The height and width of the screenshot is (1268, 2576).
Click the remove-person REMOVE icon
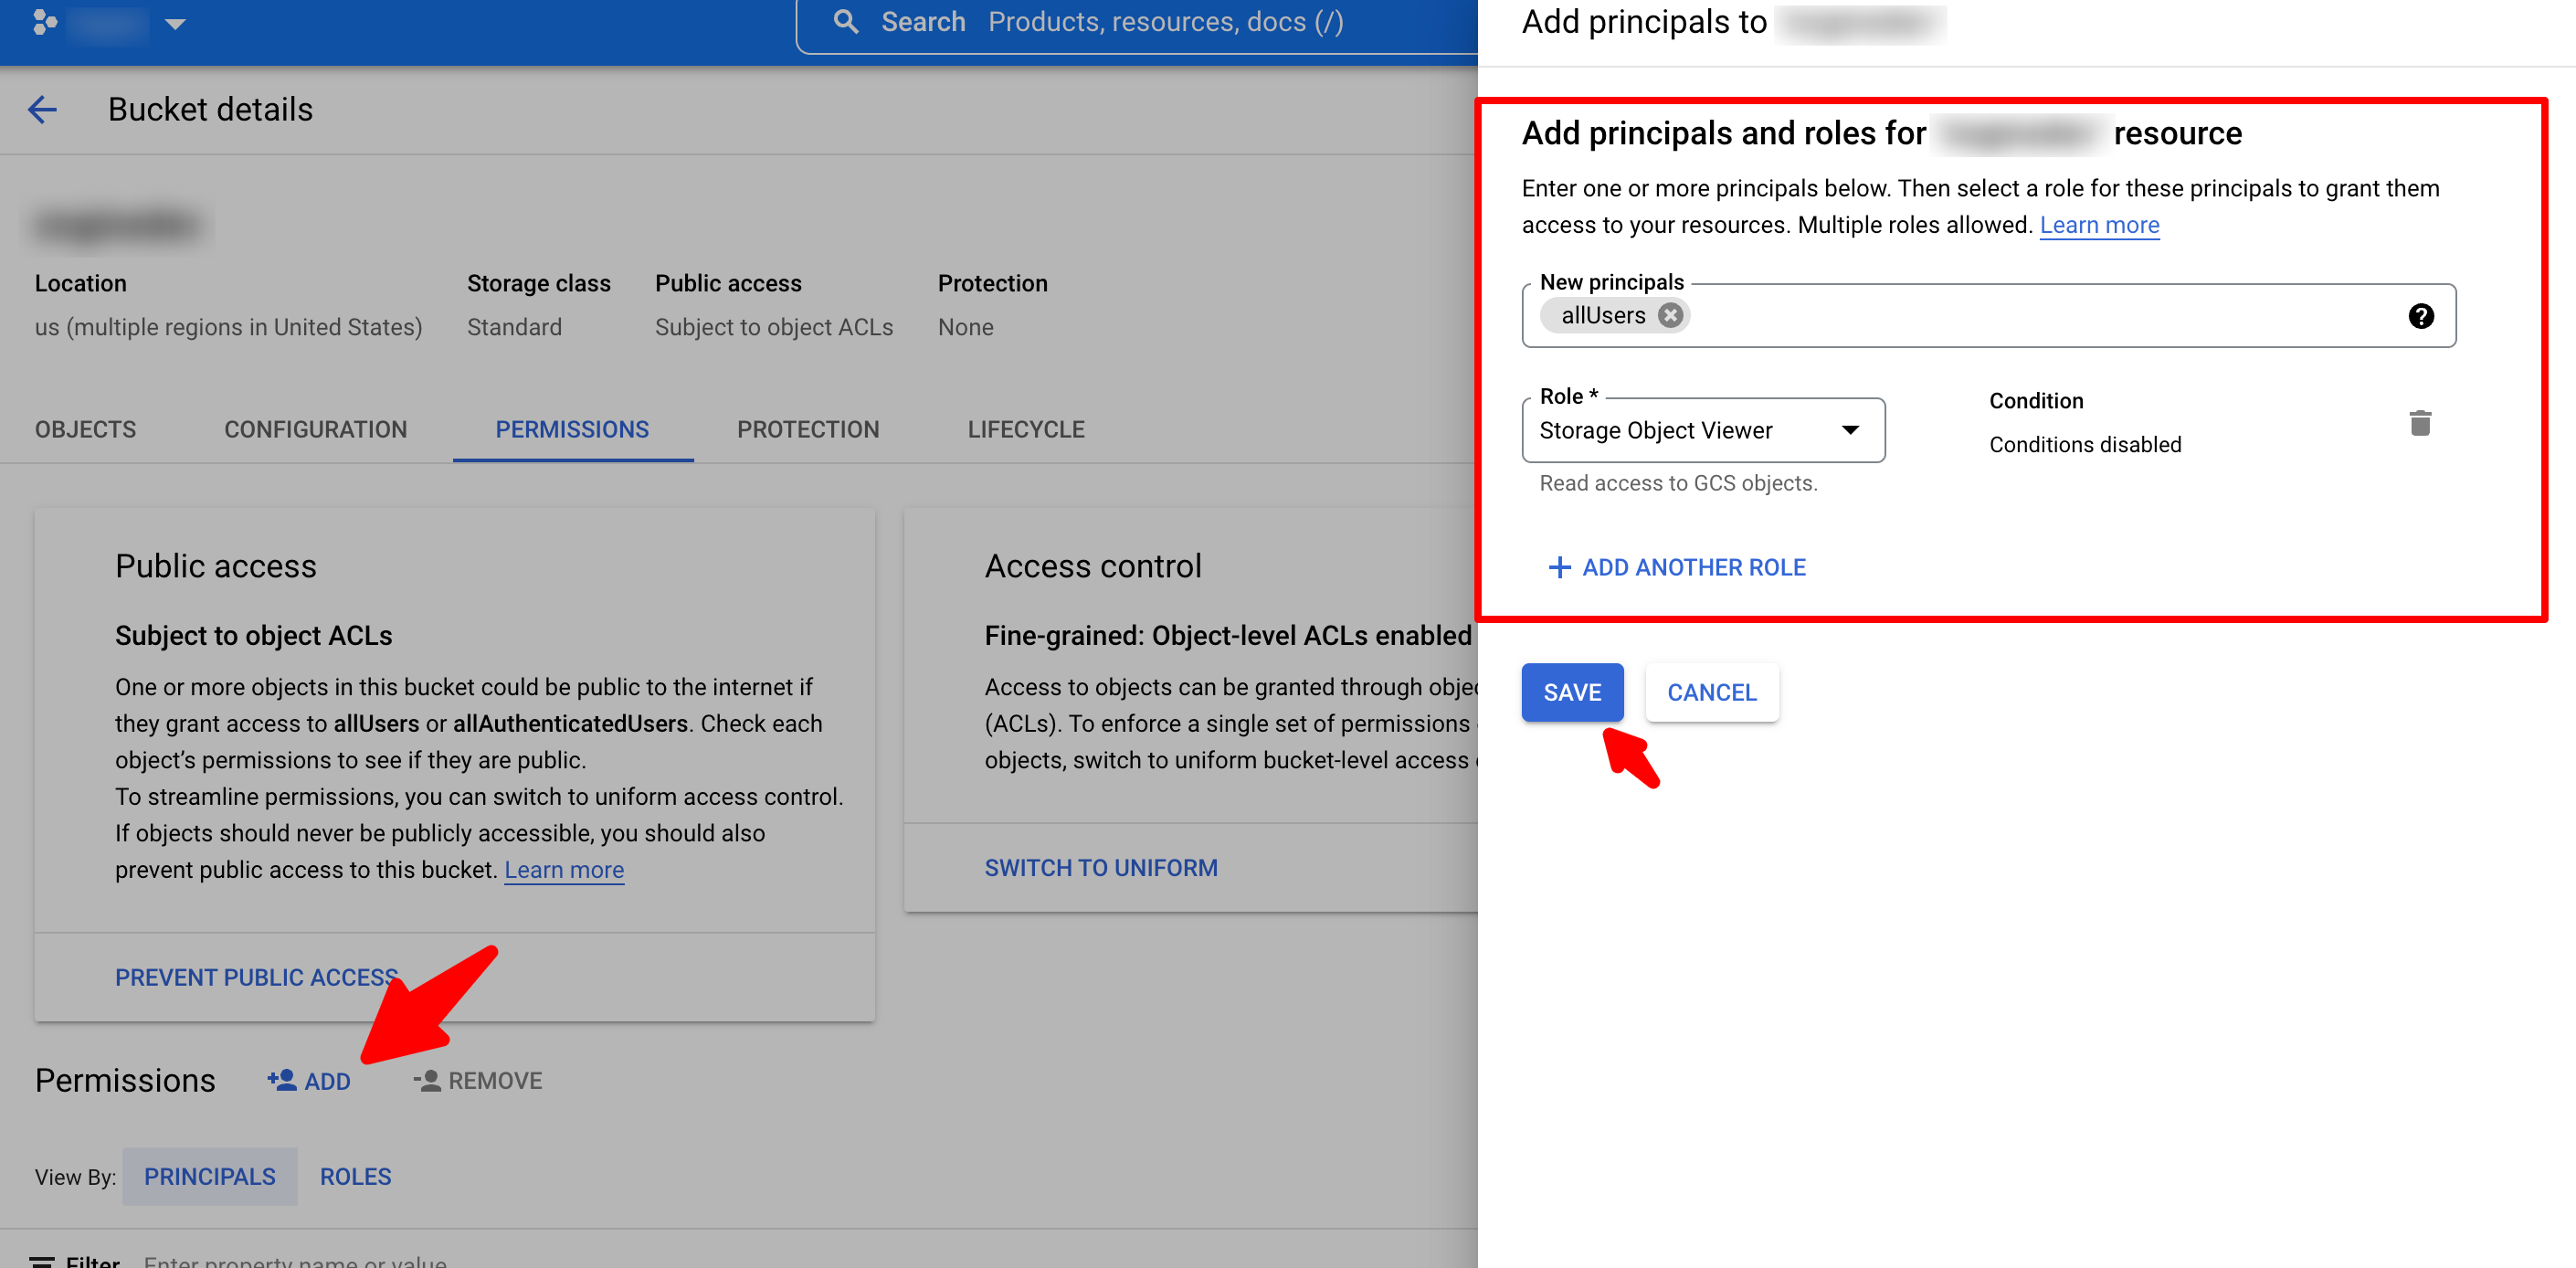click(428, 1080)
